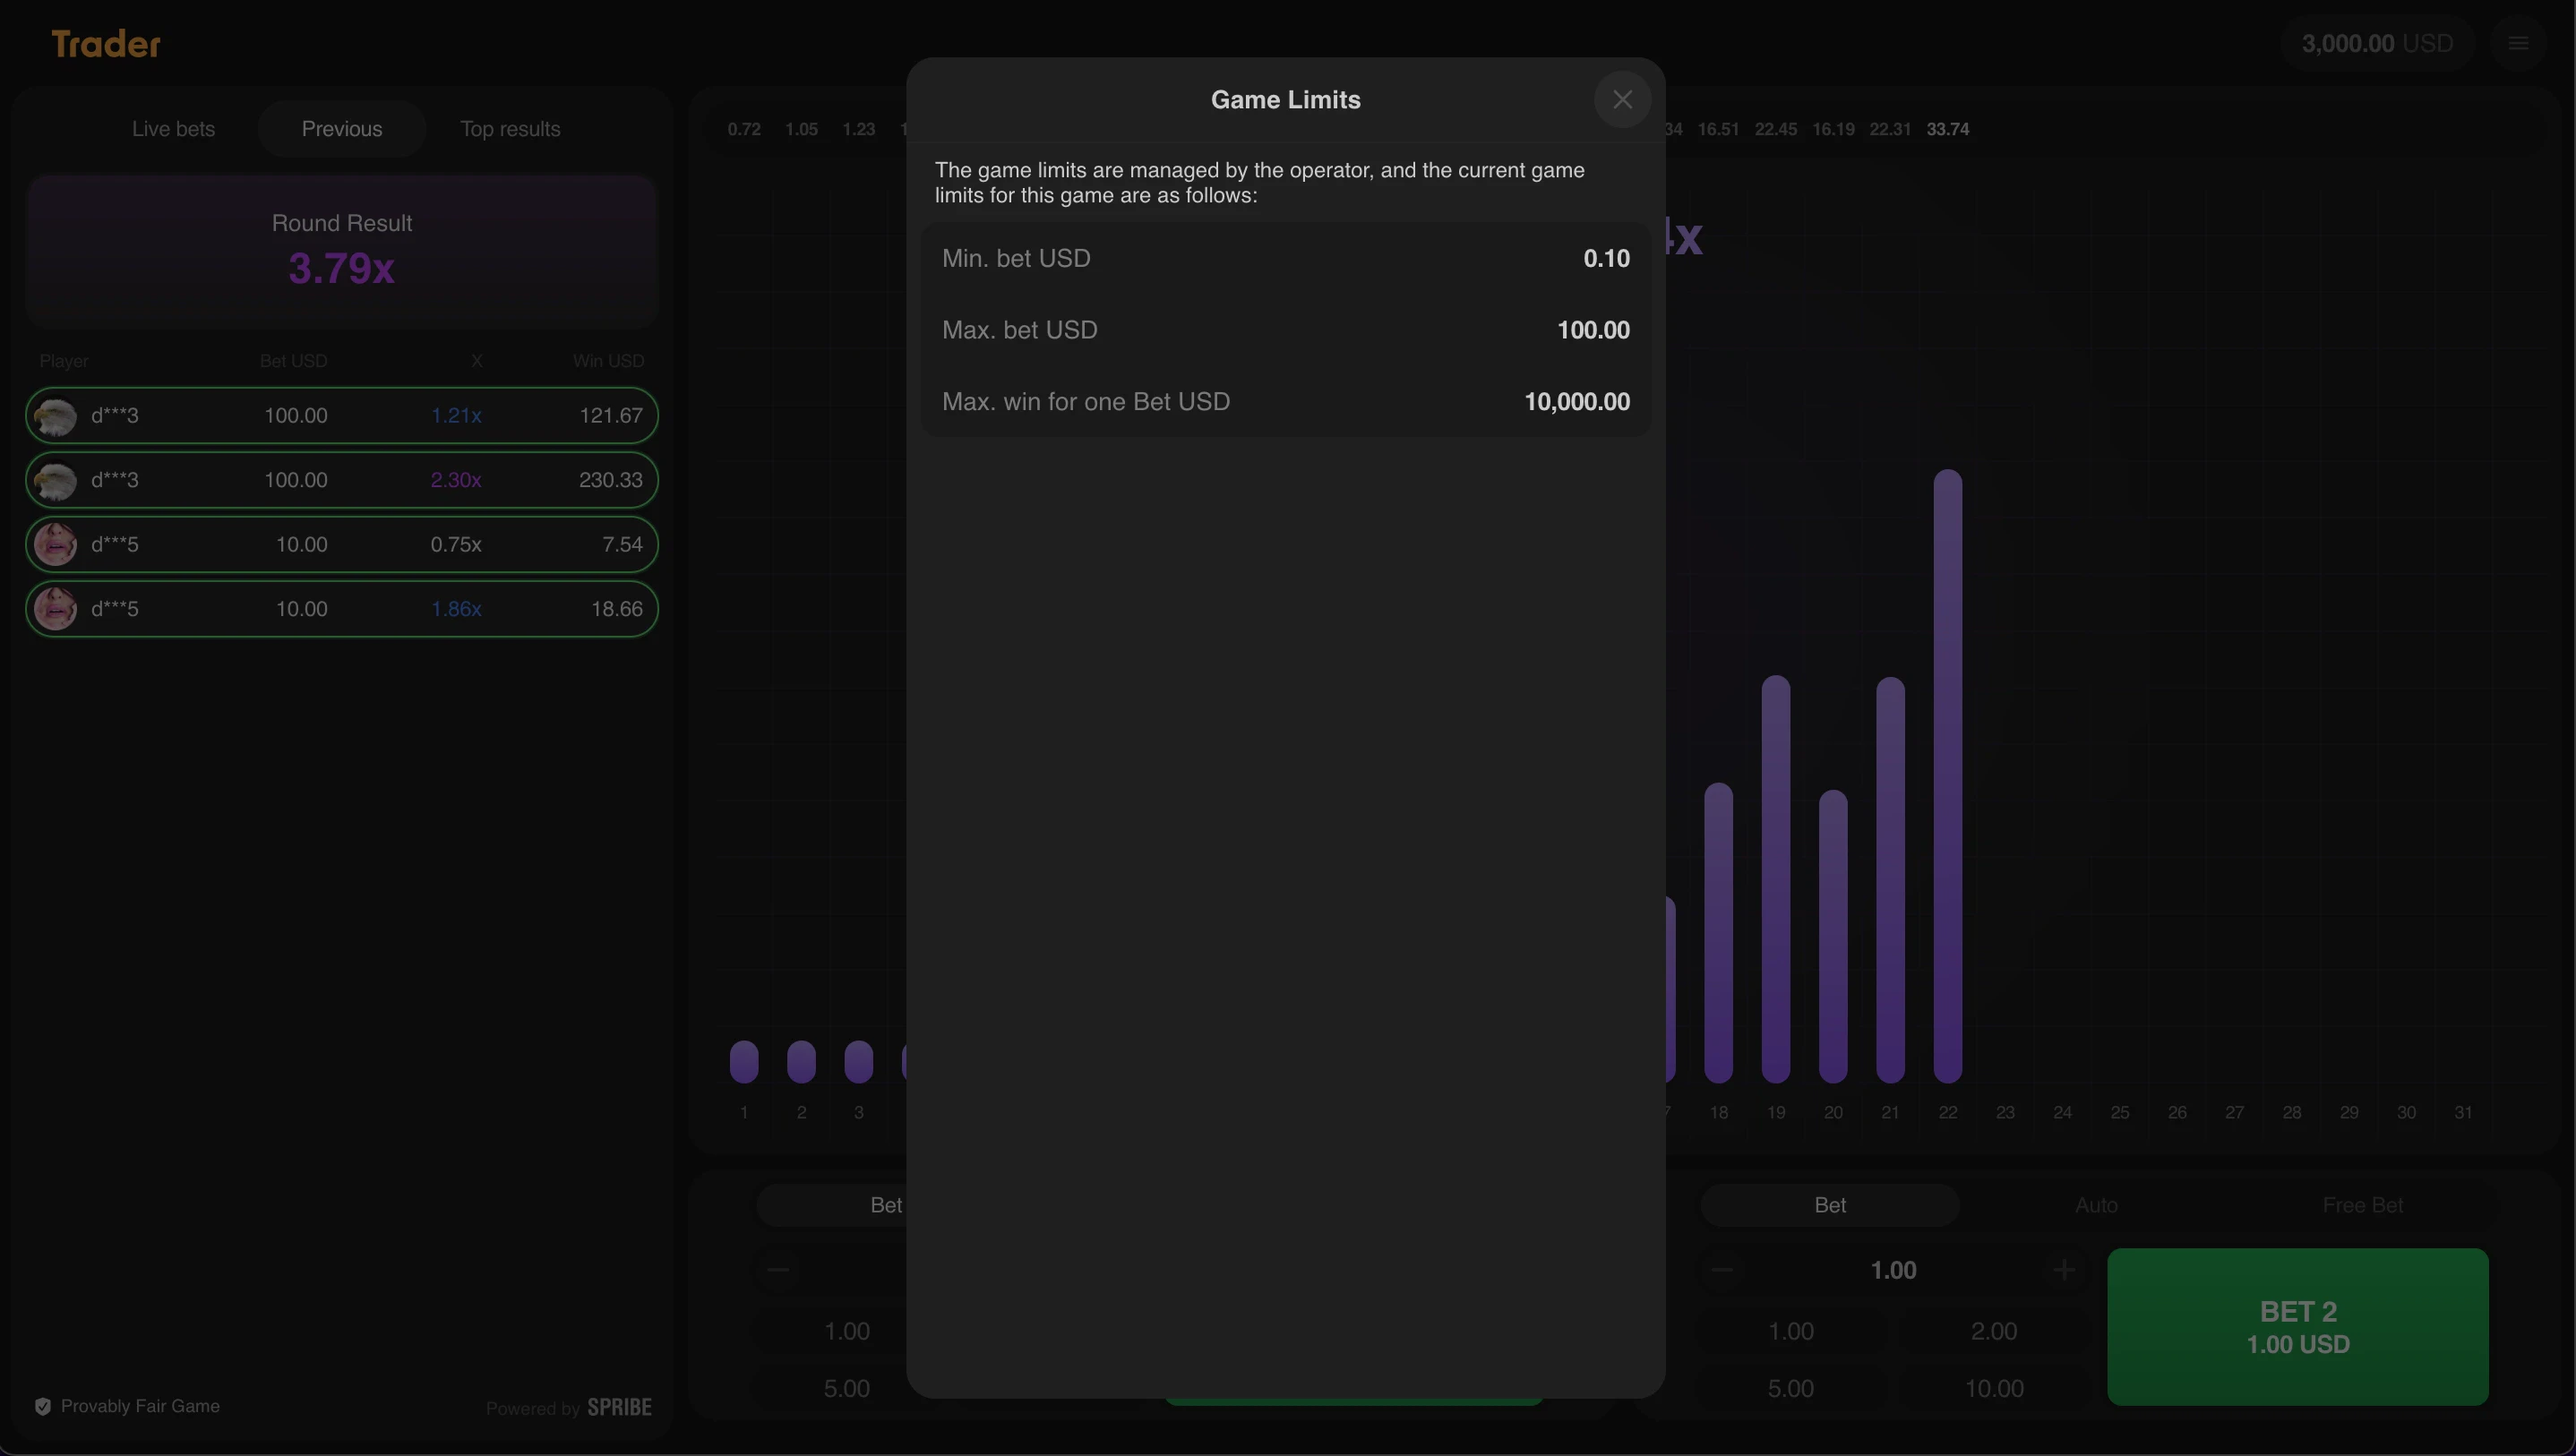Click the Game Limits title
Viewport: 2576px width, 1456px height.
tap(1285, 100)
